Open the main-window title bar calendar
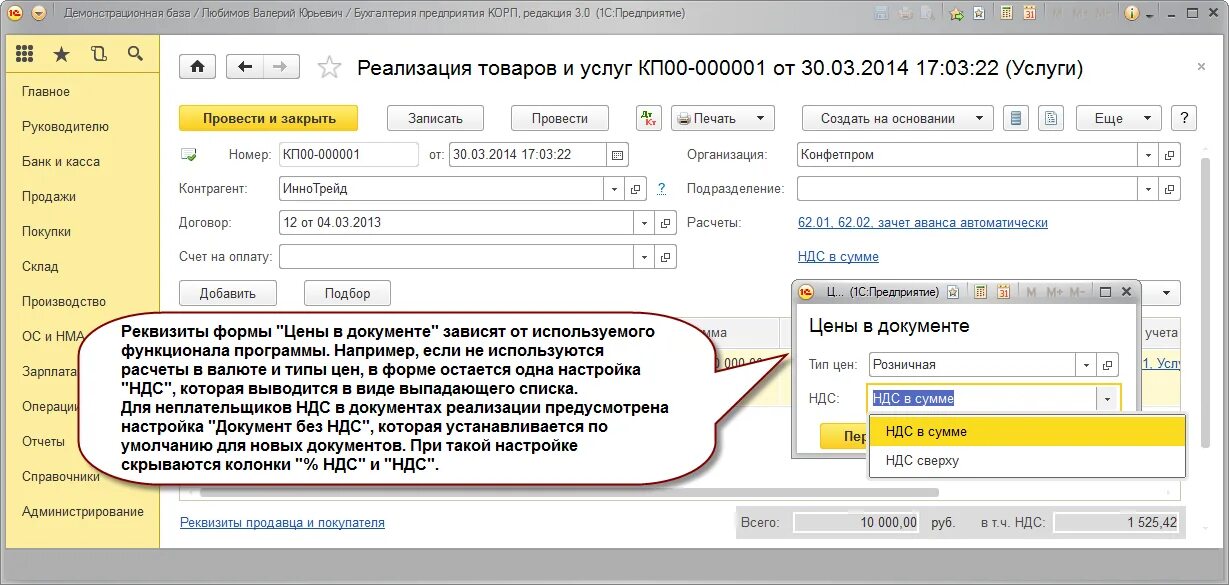This screenshot has height=585, width=1229. click(x=1028, y=13)
